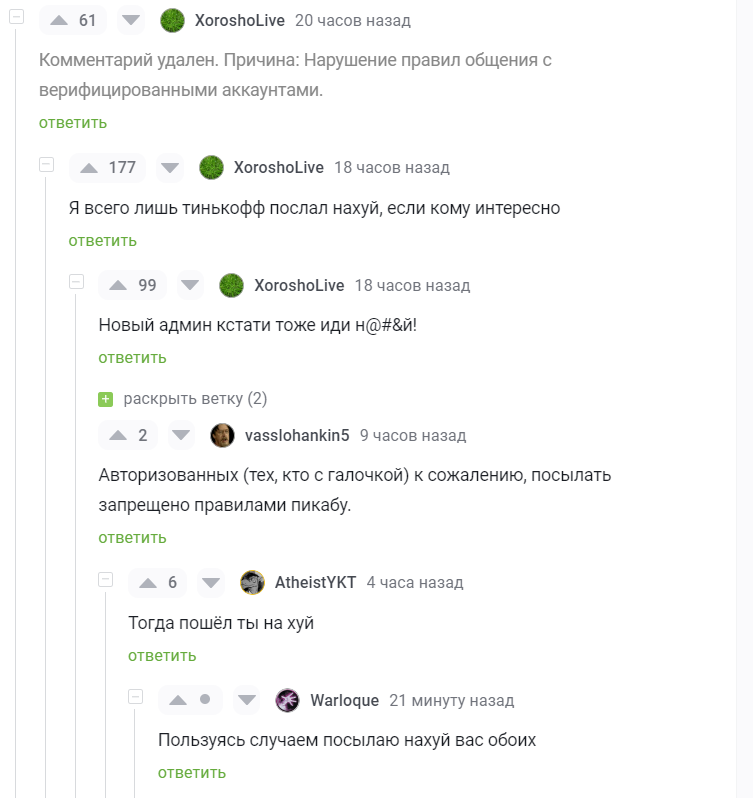The height and width of the screenshot is (798, 753).
Task: Click the '18 часов назад' timestamp on 177 comment
Action: coord(392,168)
